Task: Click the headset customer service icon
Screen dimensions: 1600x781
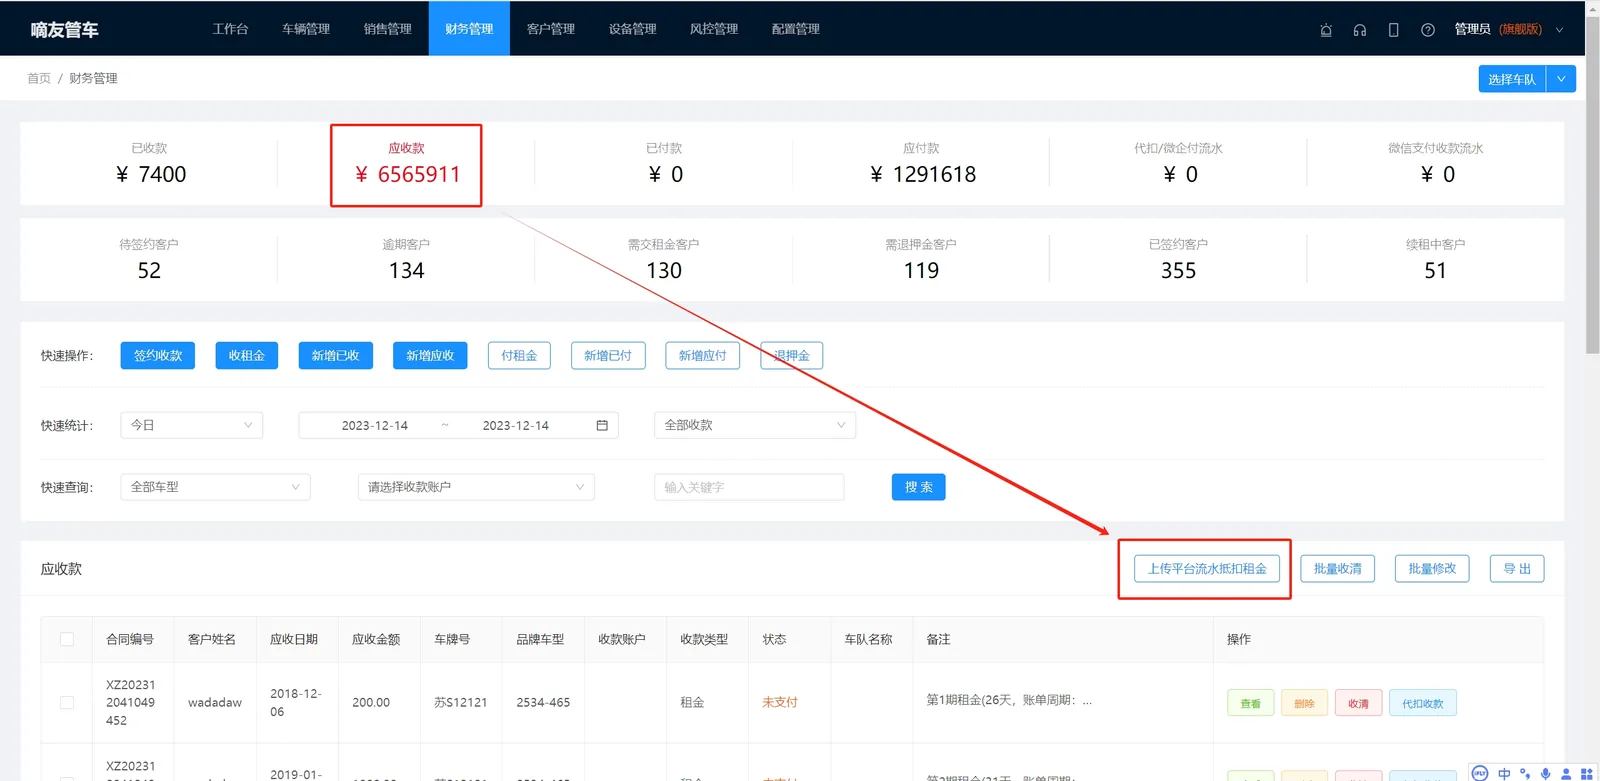Action: [1360, 30]
